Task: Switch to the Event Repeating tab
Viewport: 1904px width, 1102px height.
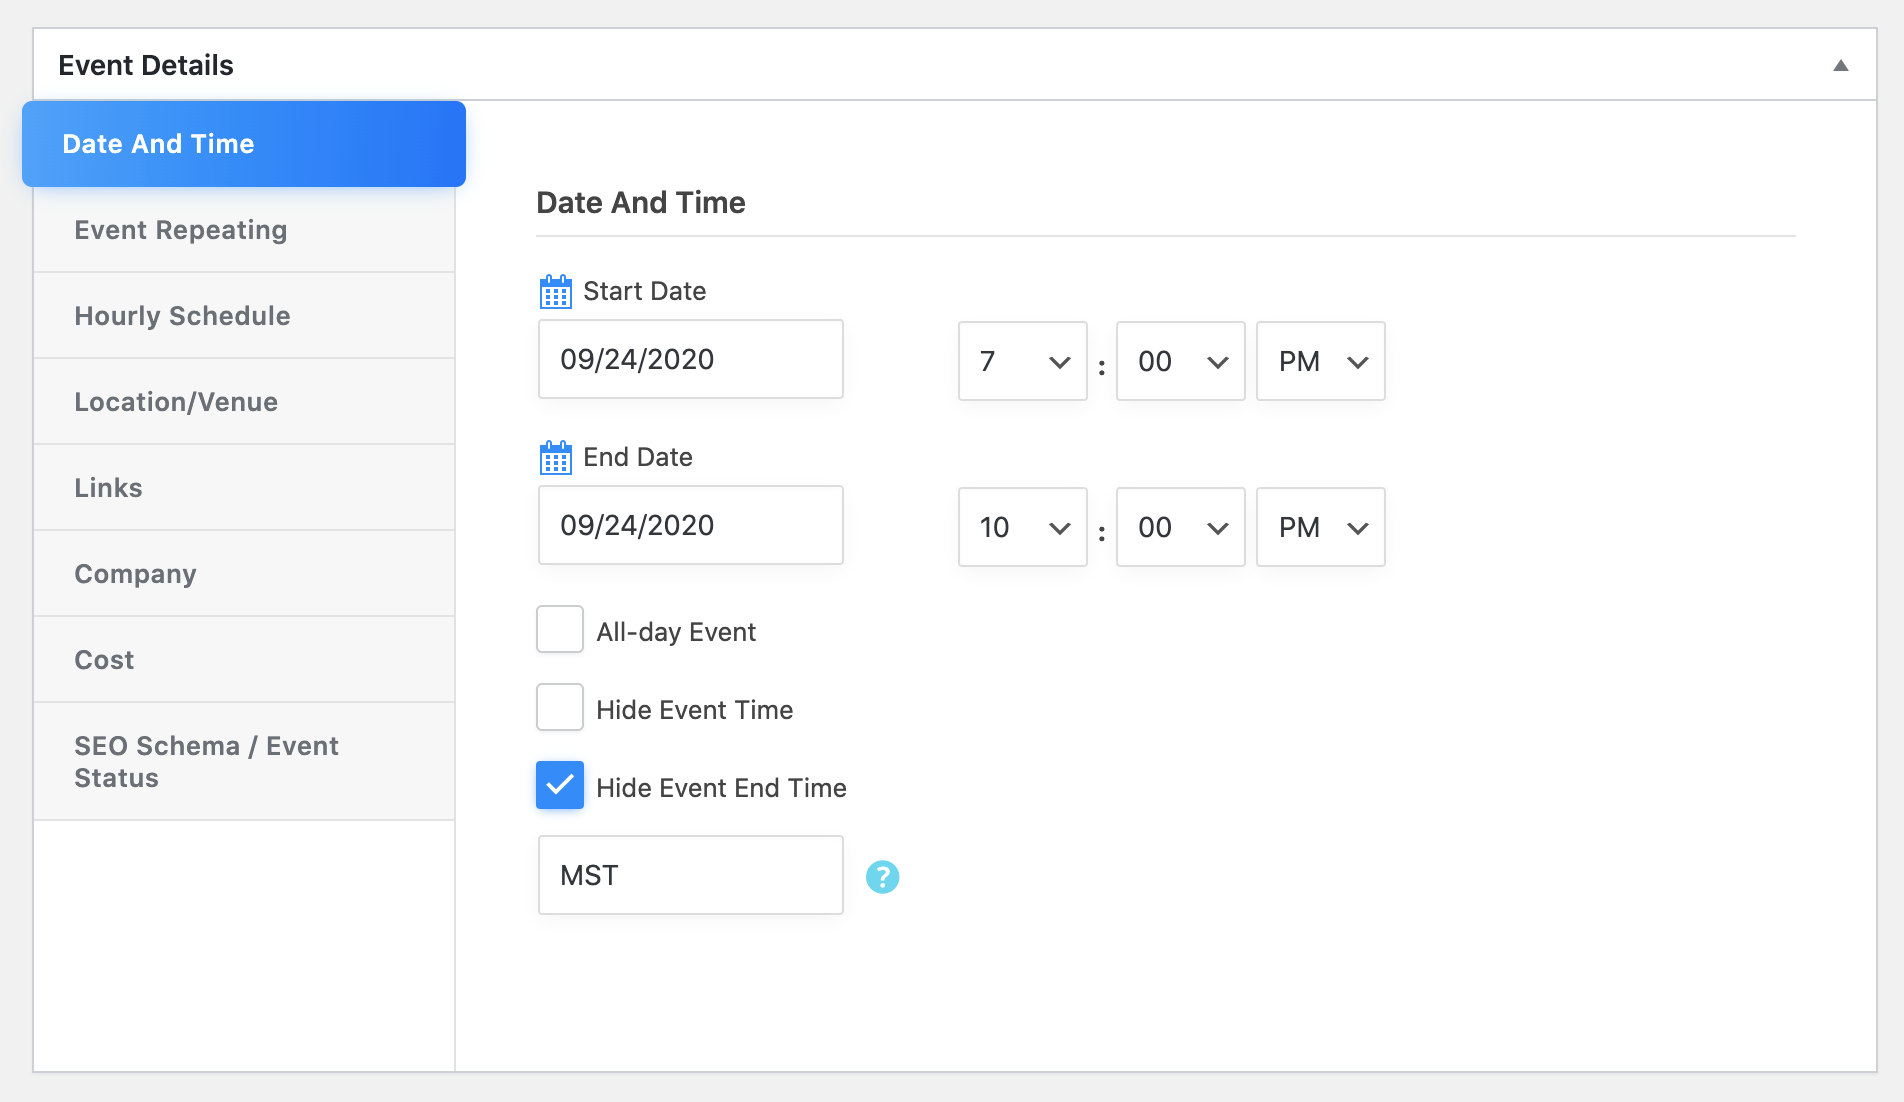Action: click(181, 230)
